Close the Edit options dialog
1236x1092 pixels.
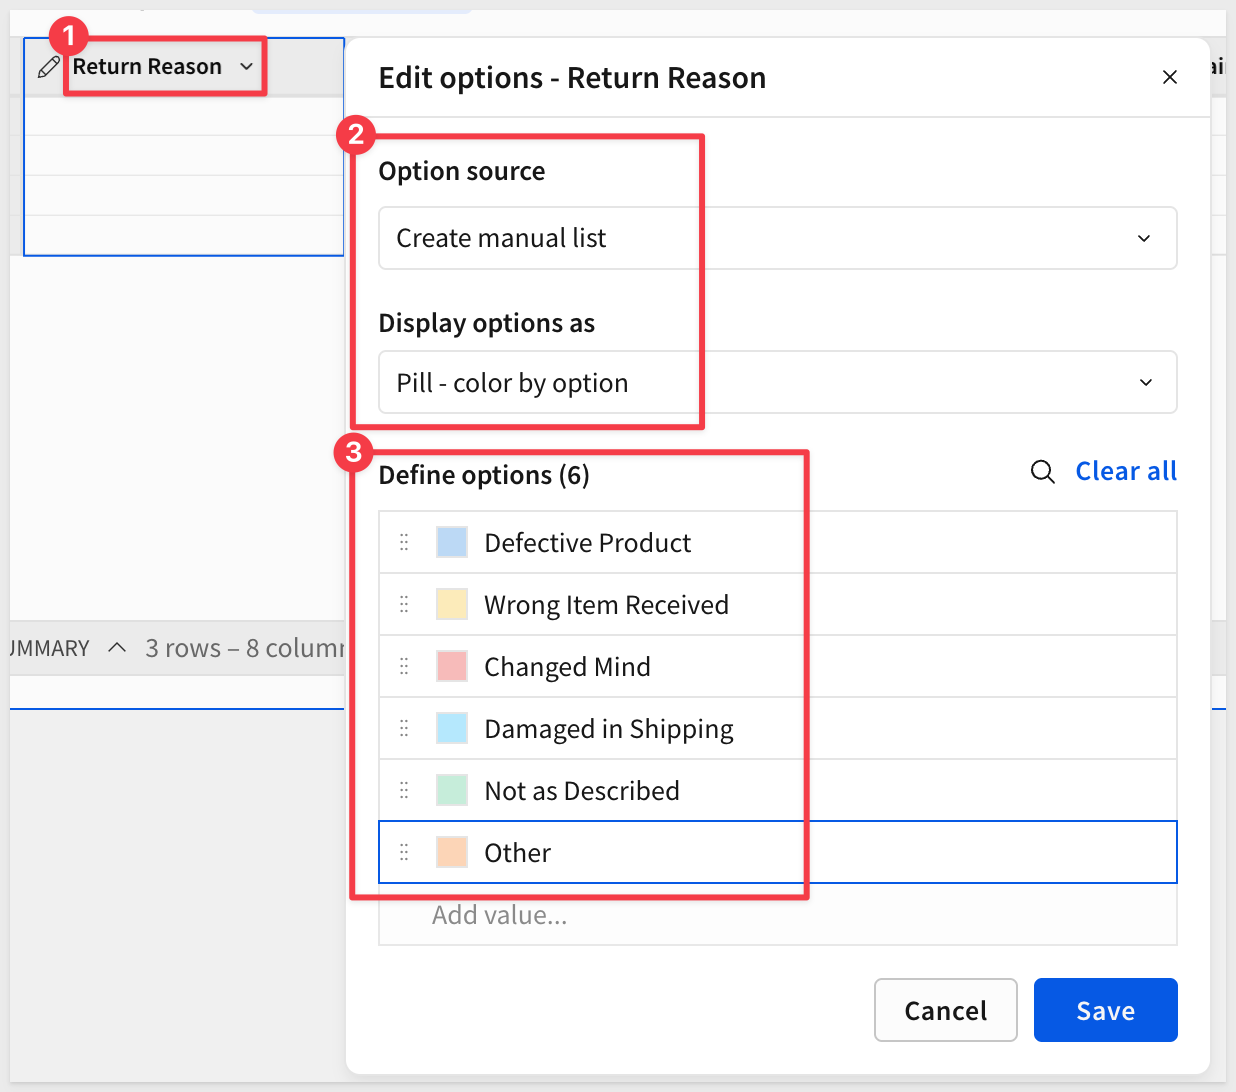click(1169, 78)
